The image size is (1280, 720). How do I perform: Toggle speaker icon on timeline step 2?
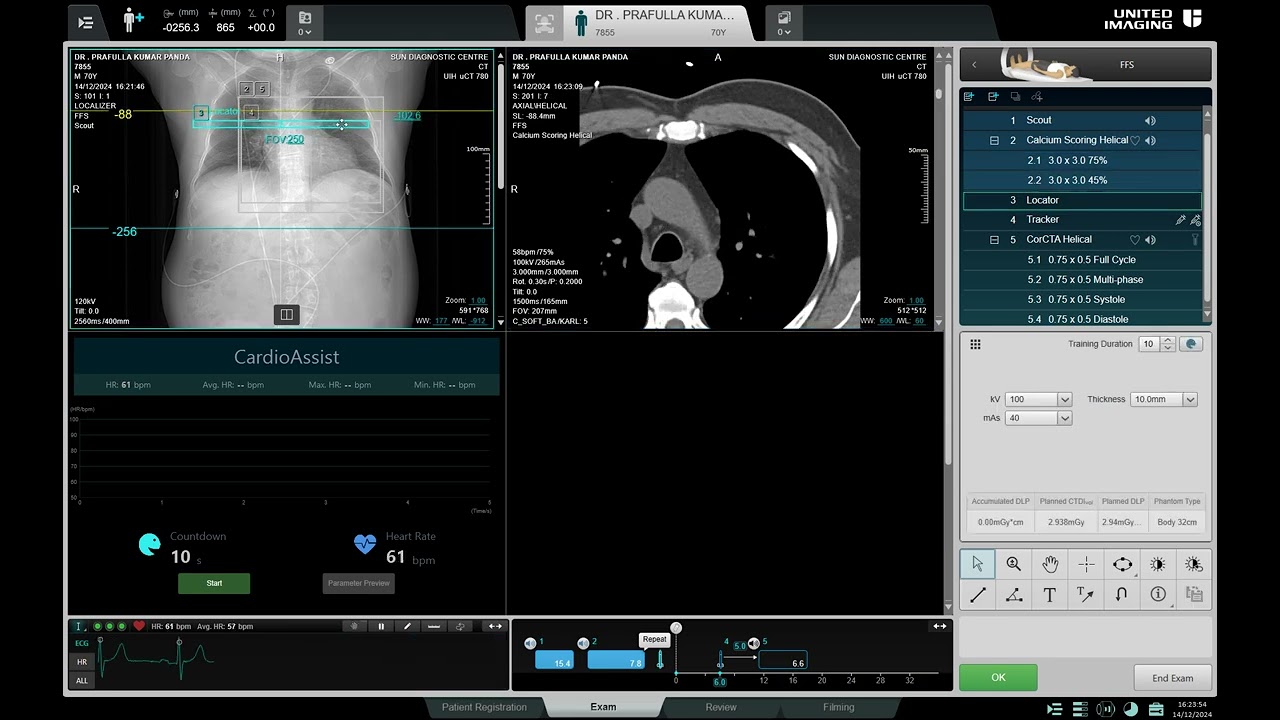click(583, 643)
